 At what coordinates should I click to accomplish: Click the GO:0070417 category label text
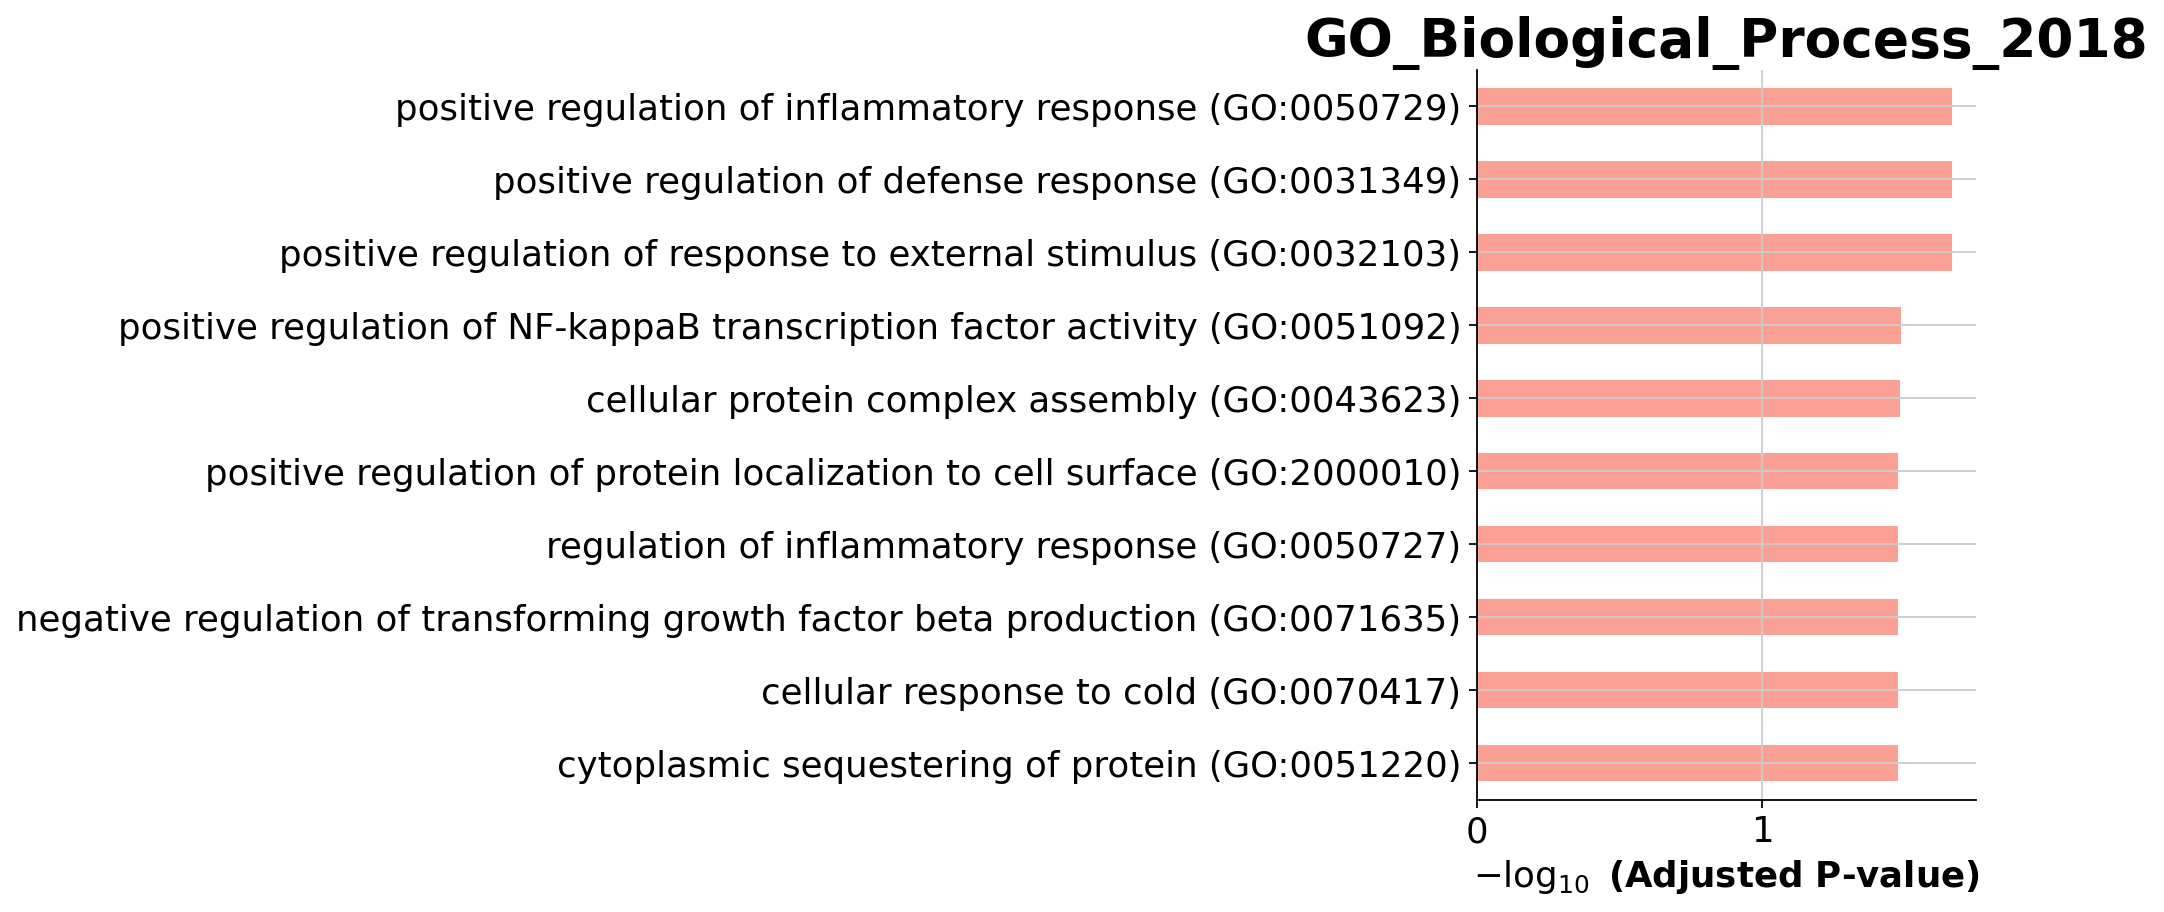pos(1111,692)
